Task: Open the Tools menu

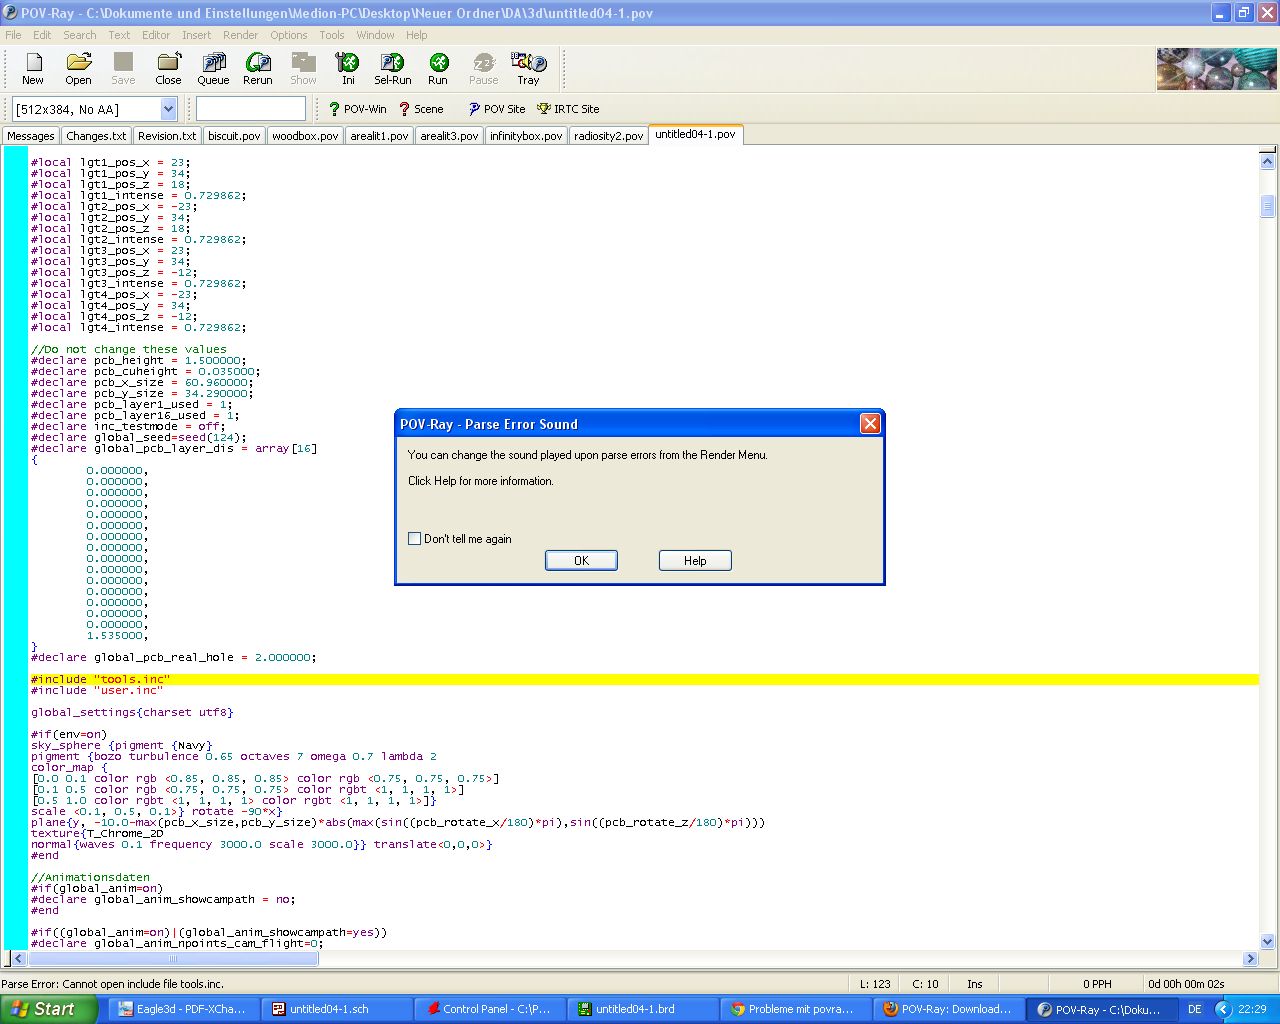Action: (332, 35)
